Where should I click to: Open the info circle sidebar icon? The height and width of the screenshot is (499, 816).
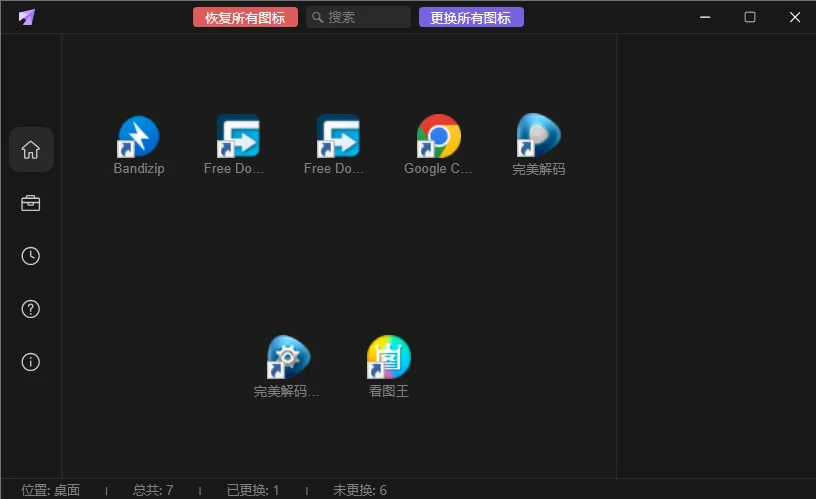tap(31, 362)
